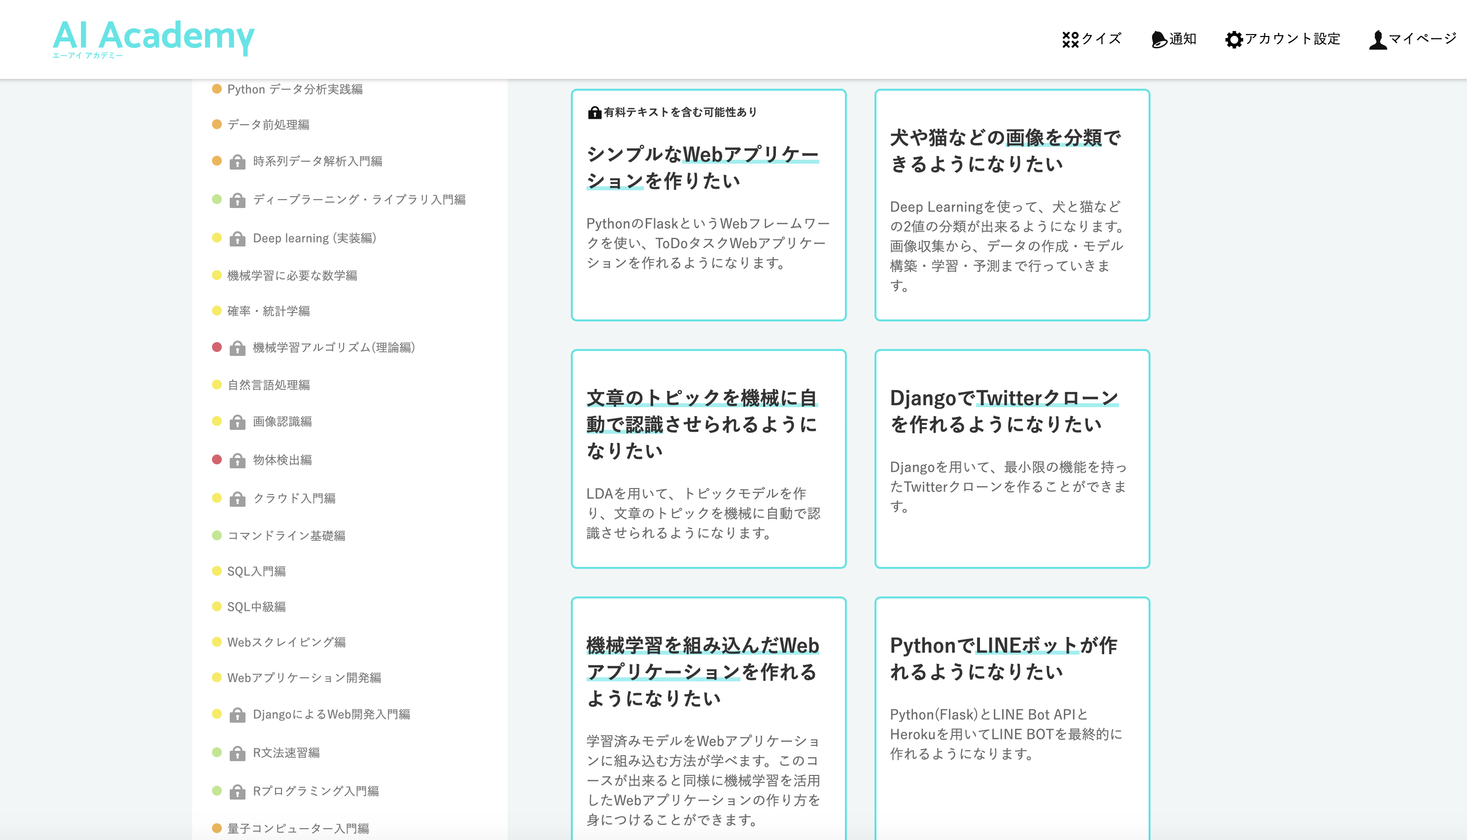Select 物体検出編 in sidebar
The height and width of the screenshot is (840, 1467).
282,460
